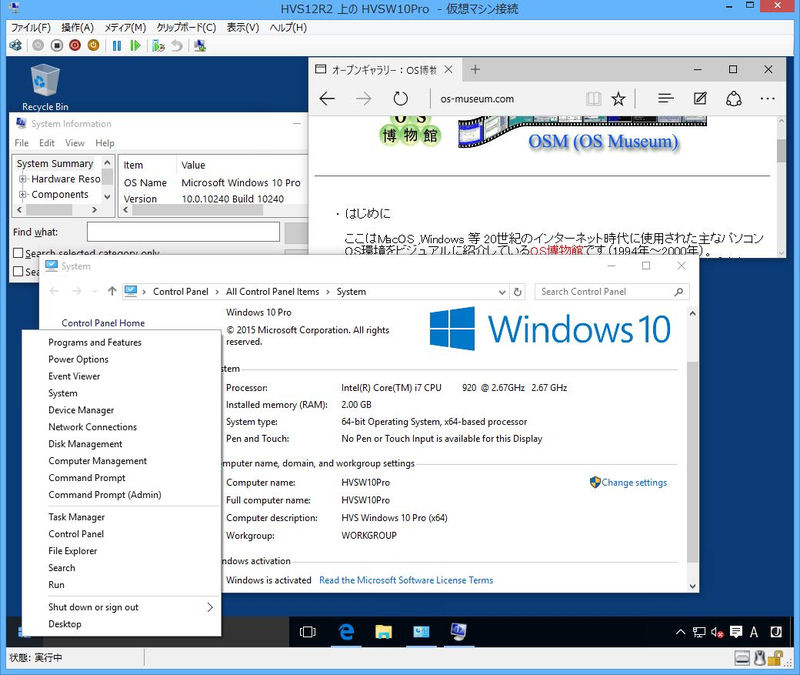
Task: Click the orange Save state power icon
Action: [93, 45]
